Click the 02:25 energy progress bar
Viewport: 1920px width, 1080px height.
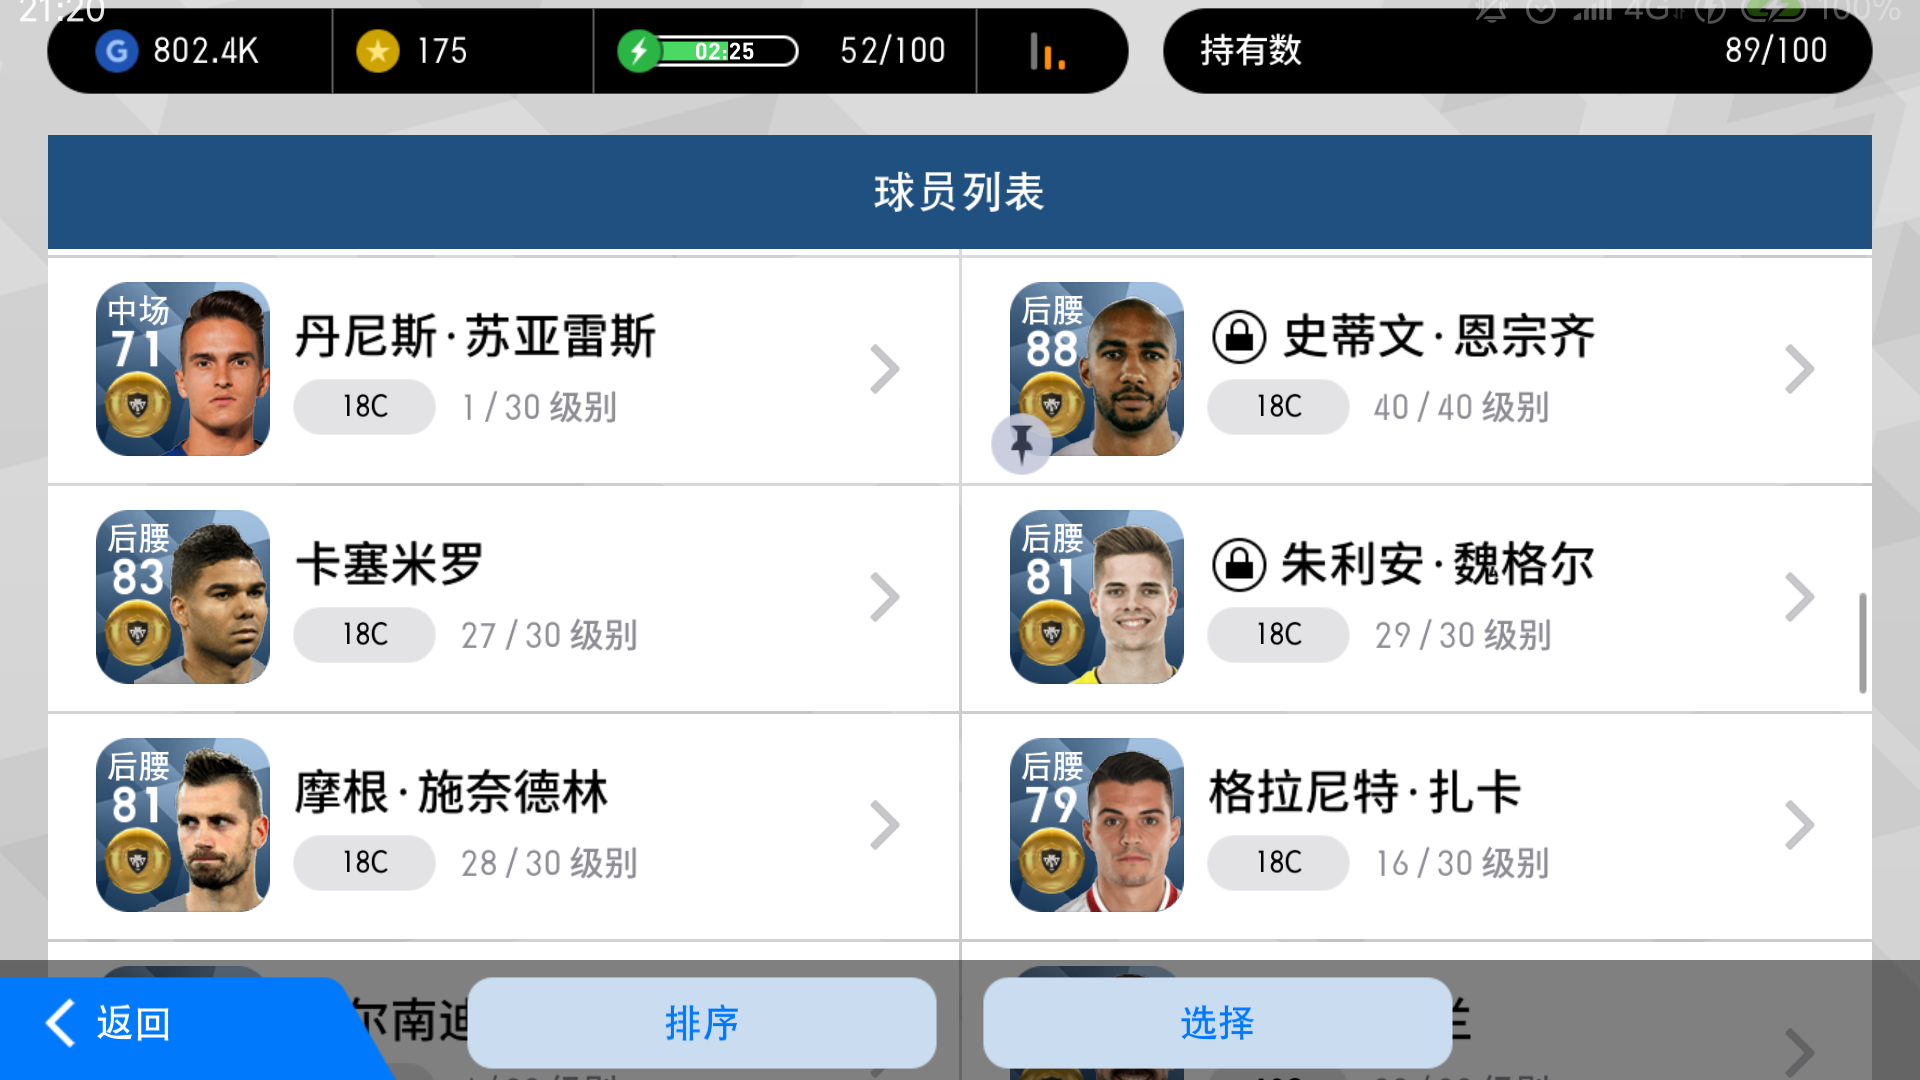click(x=726, y=51)
